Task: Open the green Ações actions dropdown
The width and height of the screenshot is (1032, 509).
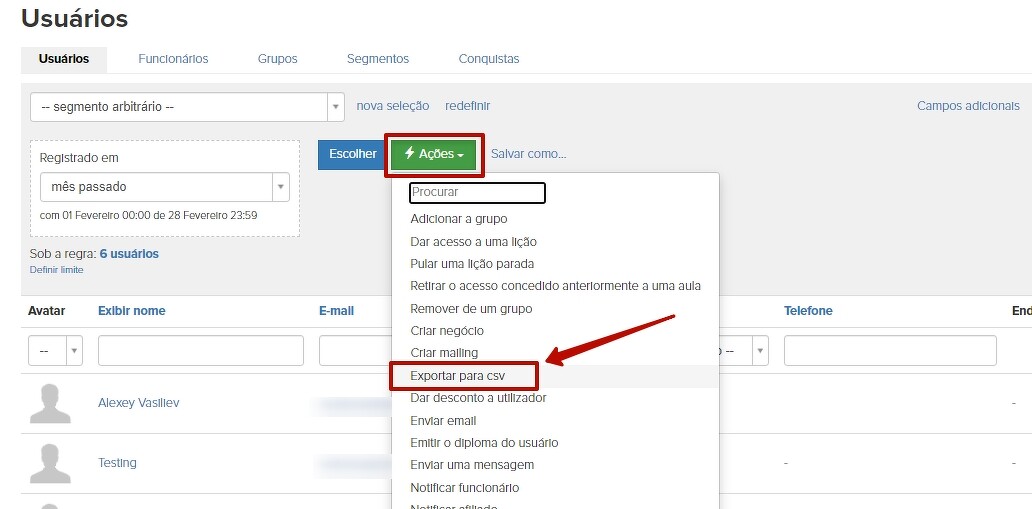Action: (x=434, y=154)
